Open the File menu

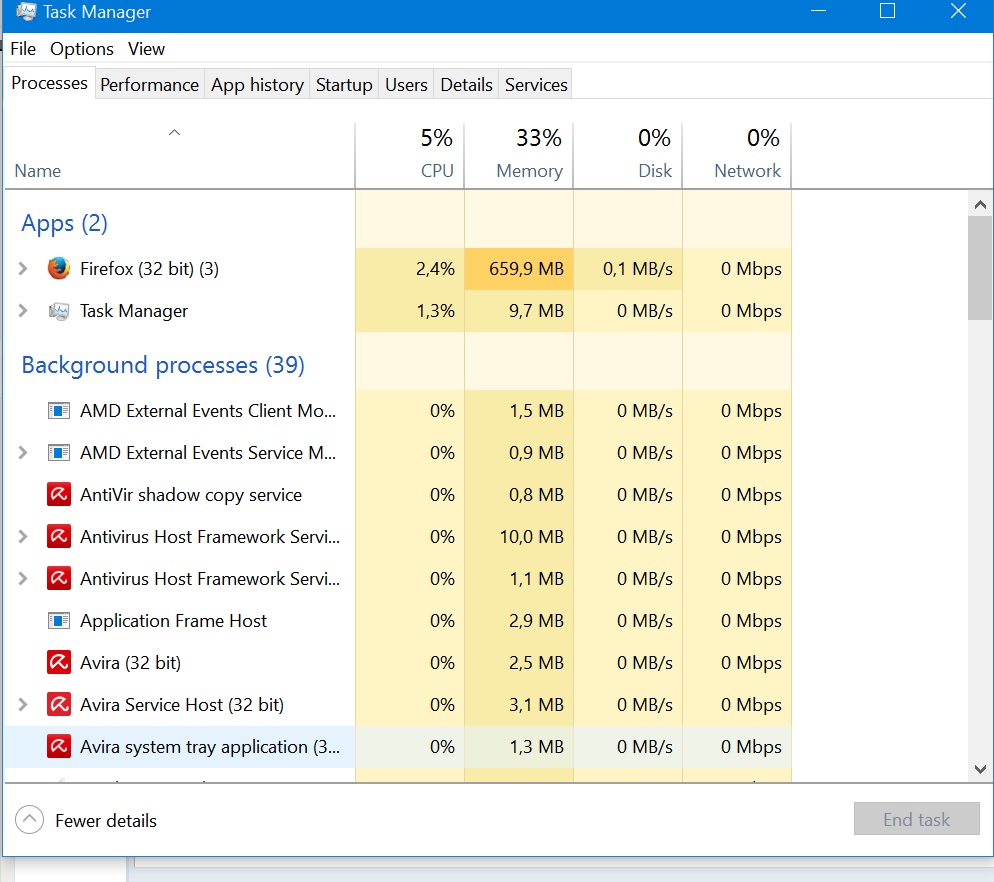(23, 49)
